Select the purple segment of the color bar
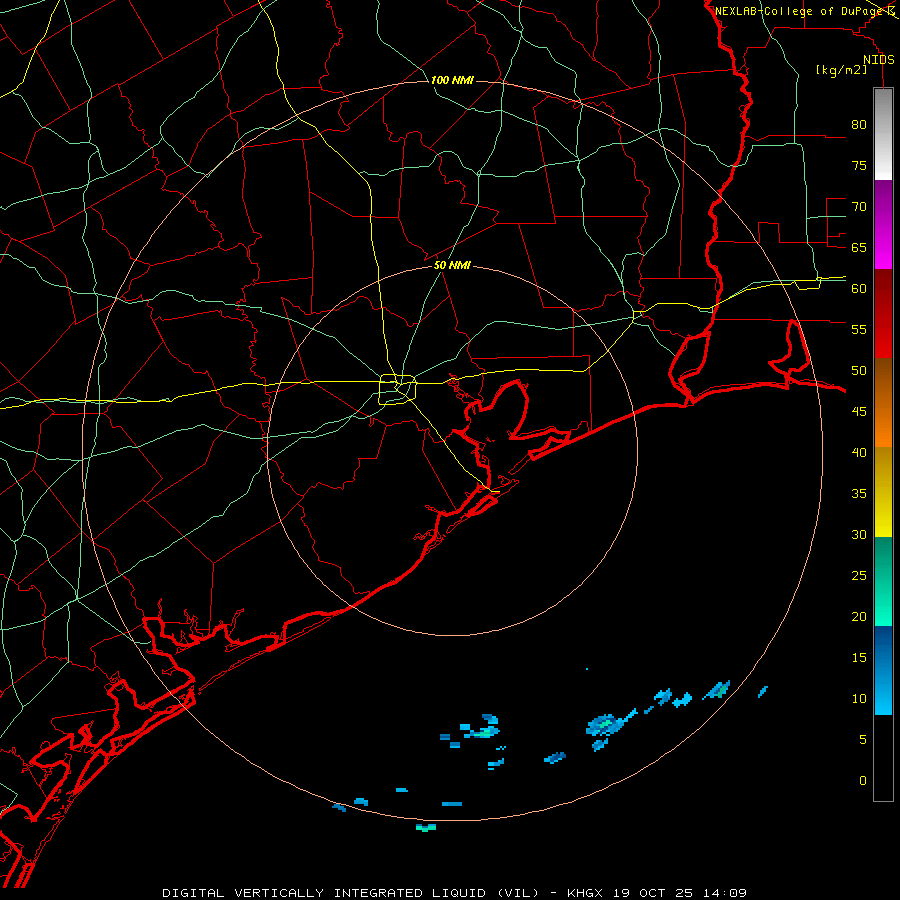The height and width of the screenshot is (900, 900). 883,224
